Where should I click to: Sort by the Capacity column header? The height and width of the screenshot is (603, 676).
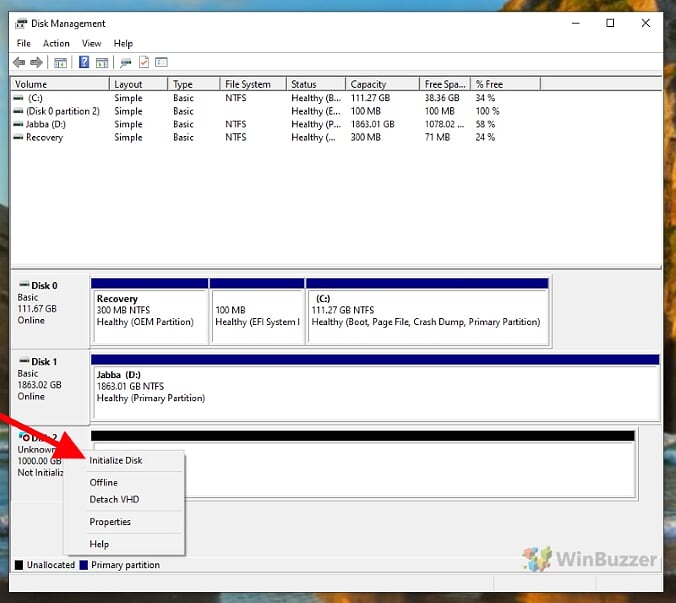coord(382,84)
